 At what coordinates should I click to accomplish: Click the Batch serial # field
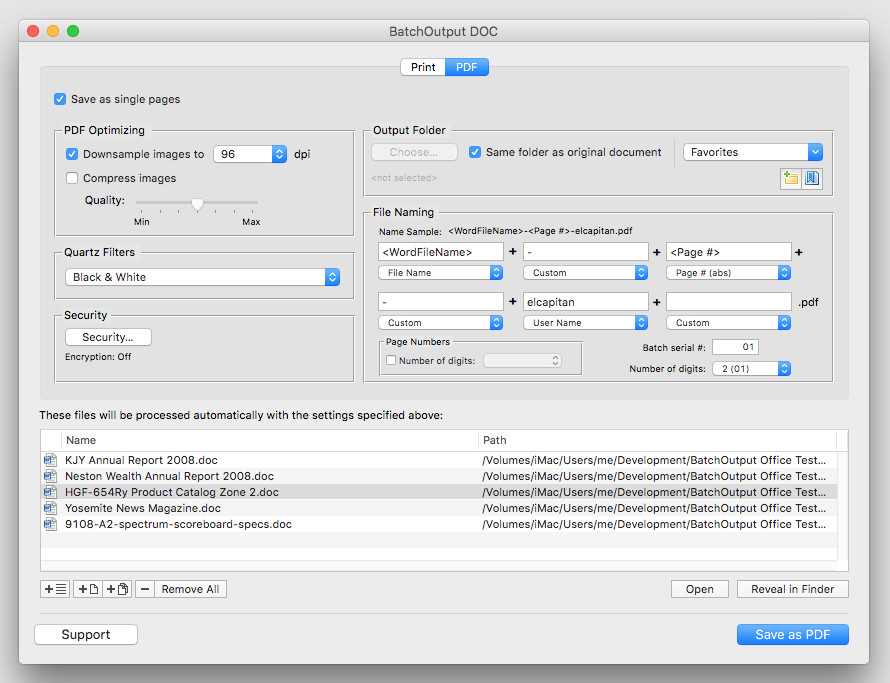point(735,347)
